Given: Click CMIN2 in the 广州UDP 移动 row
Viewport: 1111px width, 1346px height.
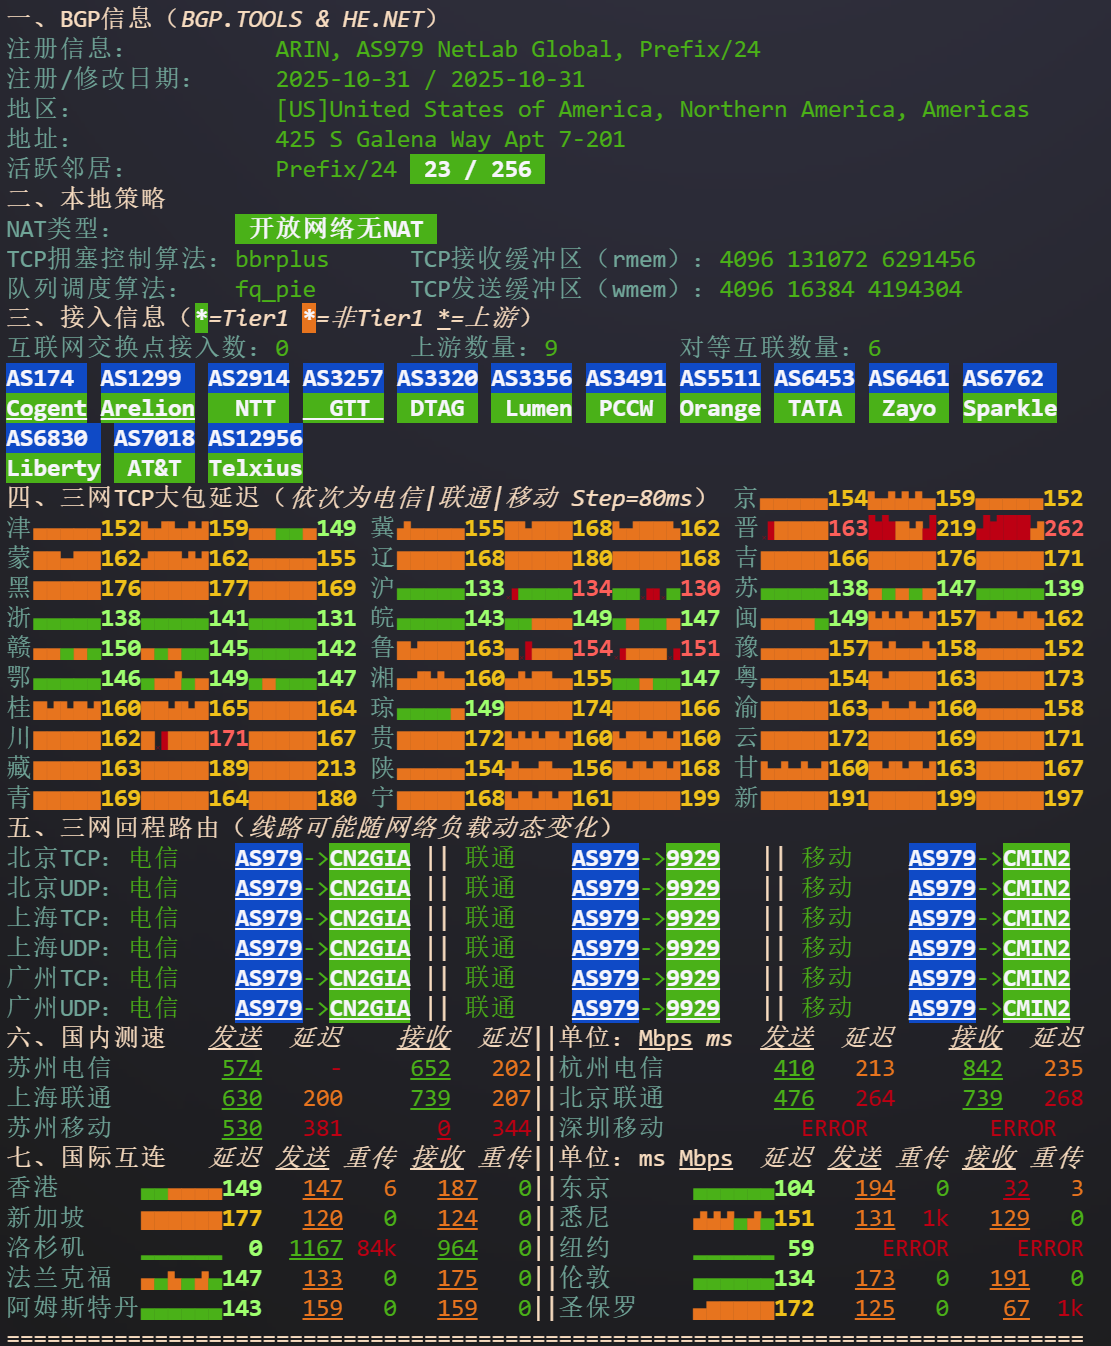Looking at the screenshot, I should tap(1036, 1008).
